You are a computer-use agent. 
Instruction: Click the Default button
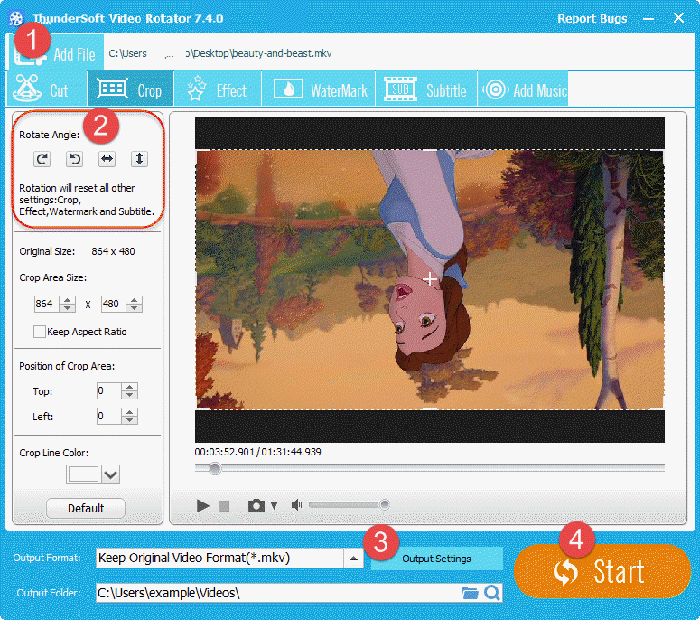(86, 508)
